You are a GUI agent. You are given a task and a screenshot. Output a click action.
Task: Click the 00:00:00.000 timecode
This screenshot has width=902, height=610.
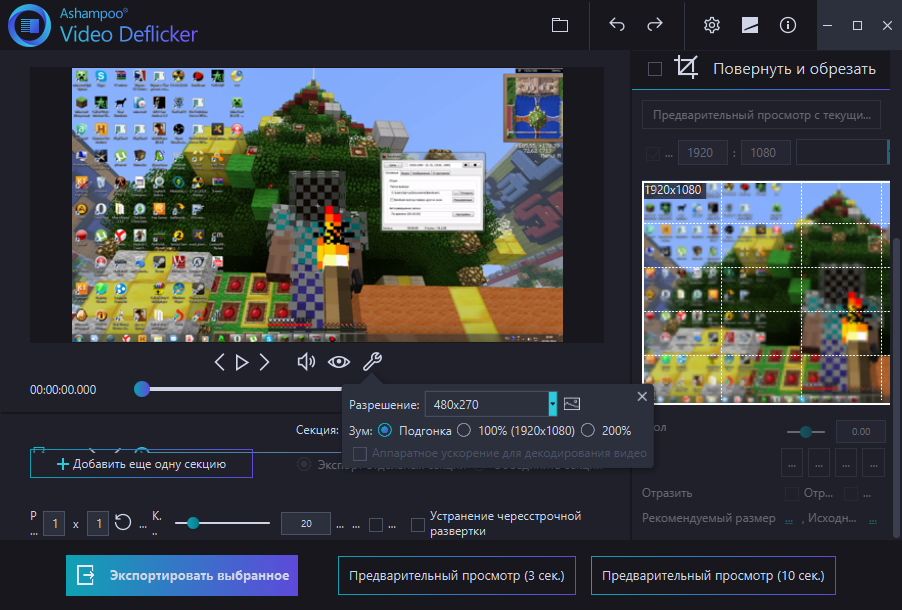63,390
